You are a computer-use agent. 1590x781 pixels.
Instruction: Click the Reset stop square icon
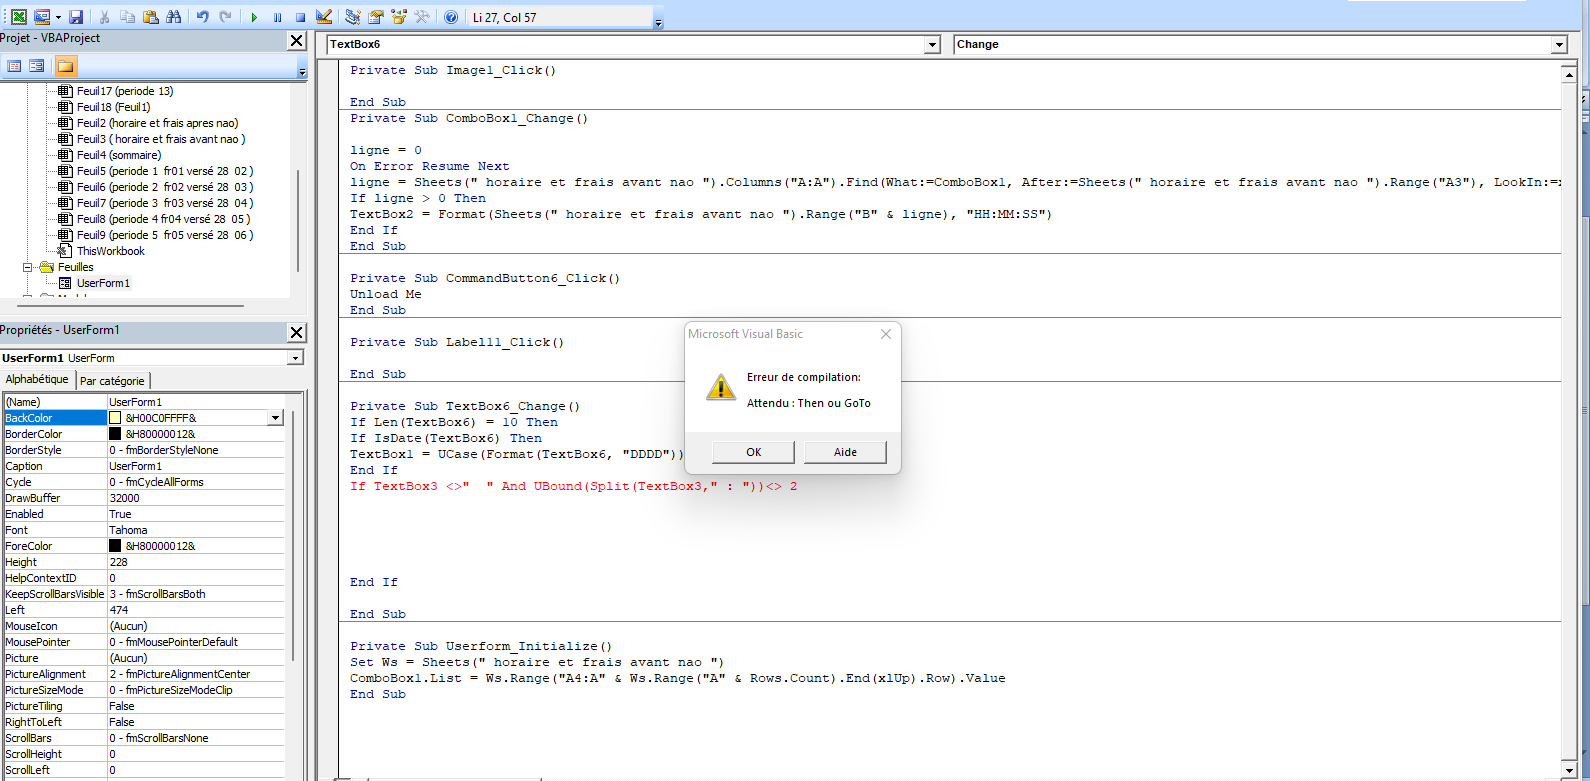point(300,17)
